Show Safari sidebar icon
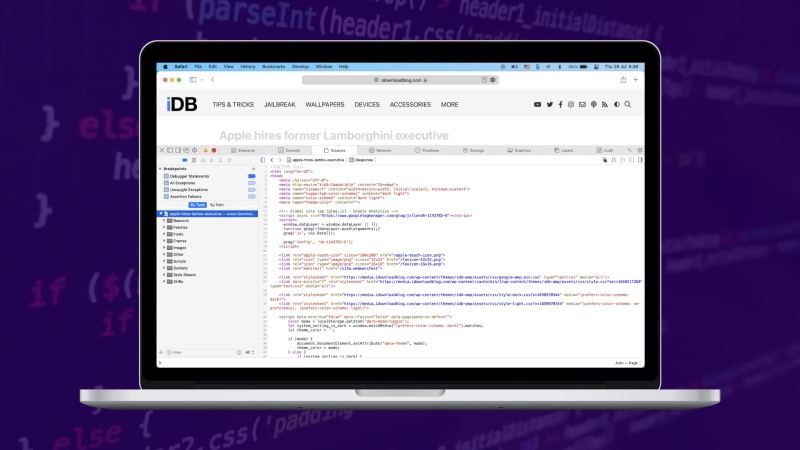800x450 pixels. pos(193,80)
